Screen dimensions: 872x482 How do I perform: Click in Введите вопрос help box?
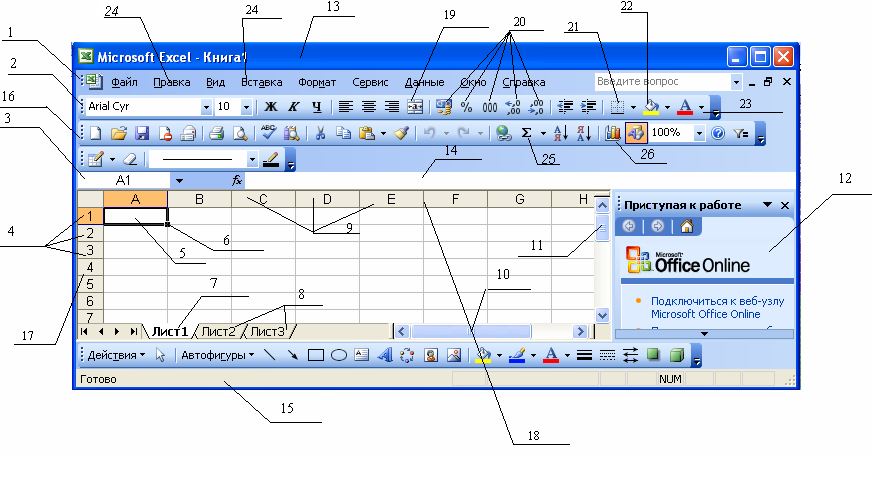662,82
